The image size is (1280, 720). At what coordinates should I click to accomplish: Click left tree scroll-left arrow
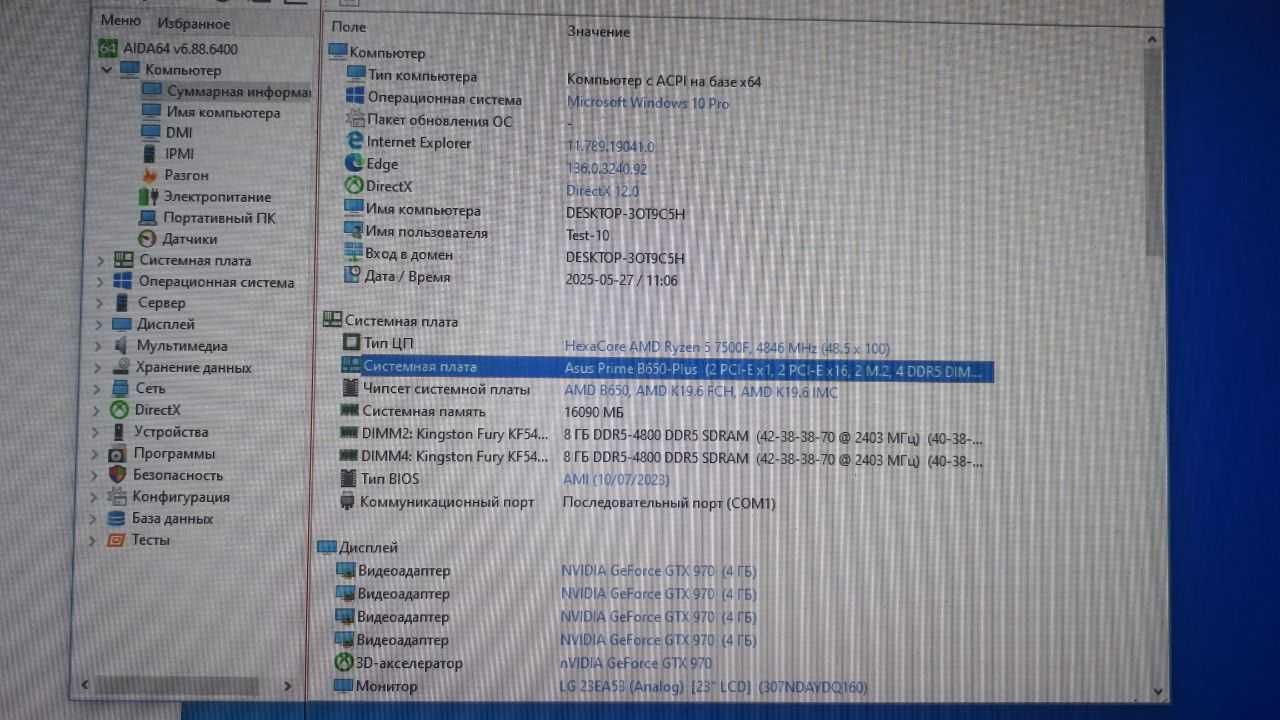click(x=84, y=685)
